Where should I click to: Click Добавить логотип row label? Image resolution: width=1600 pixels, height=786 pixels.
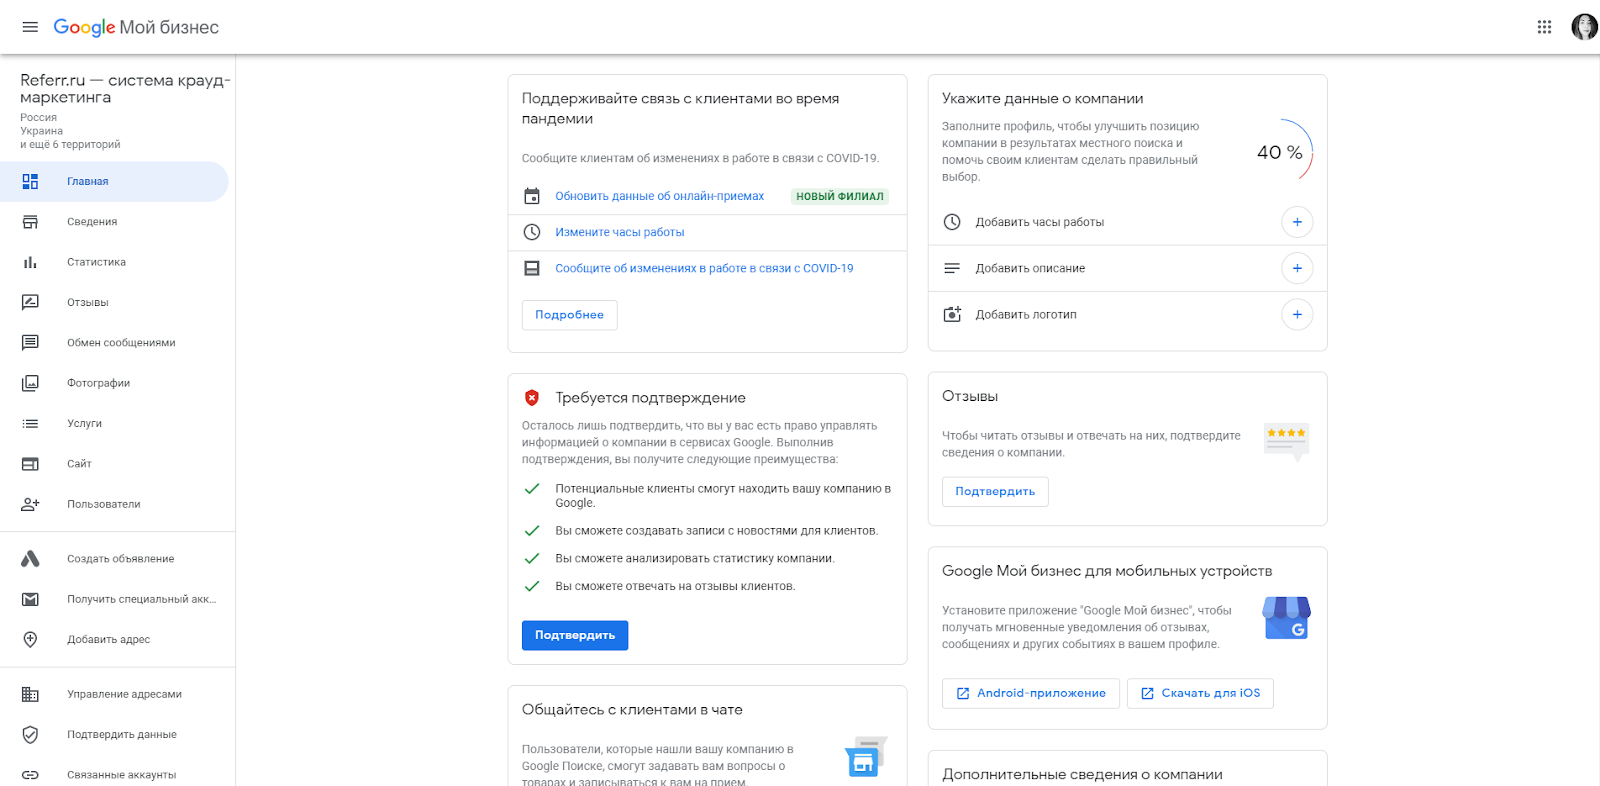tap(1026, 314)
